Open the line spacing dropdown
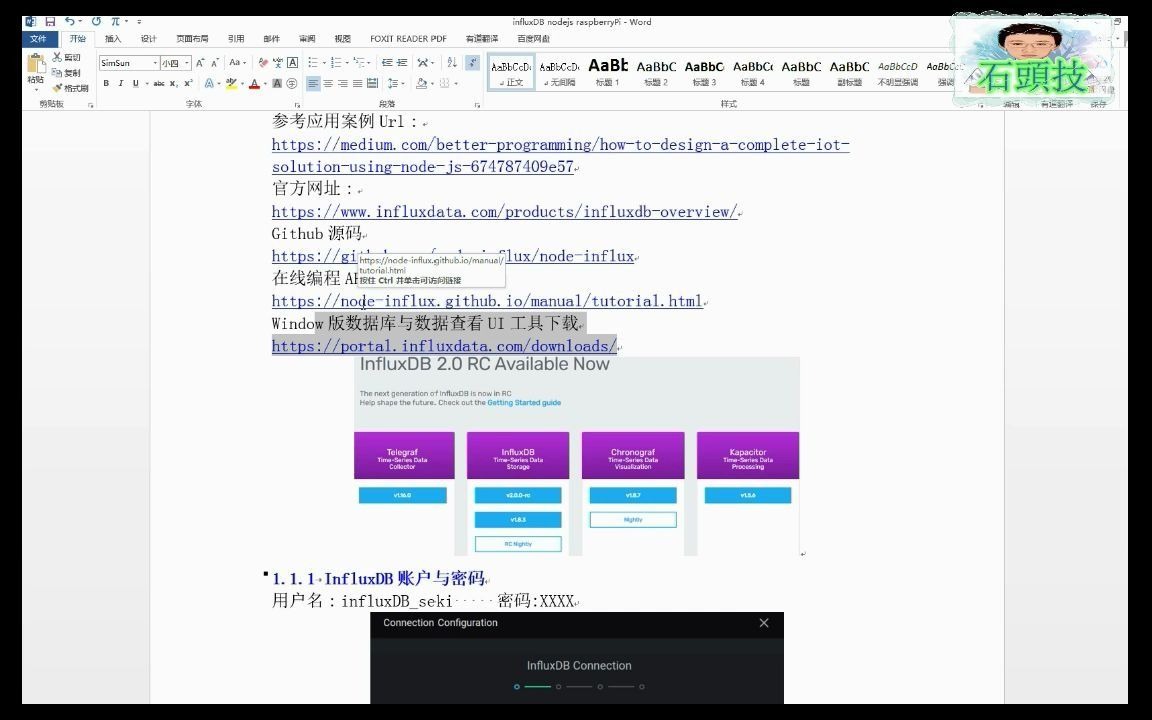 [399, 83]
